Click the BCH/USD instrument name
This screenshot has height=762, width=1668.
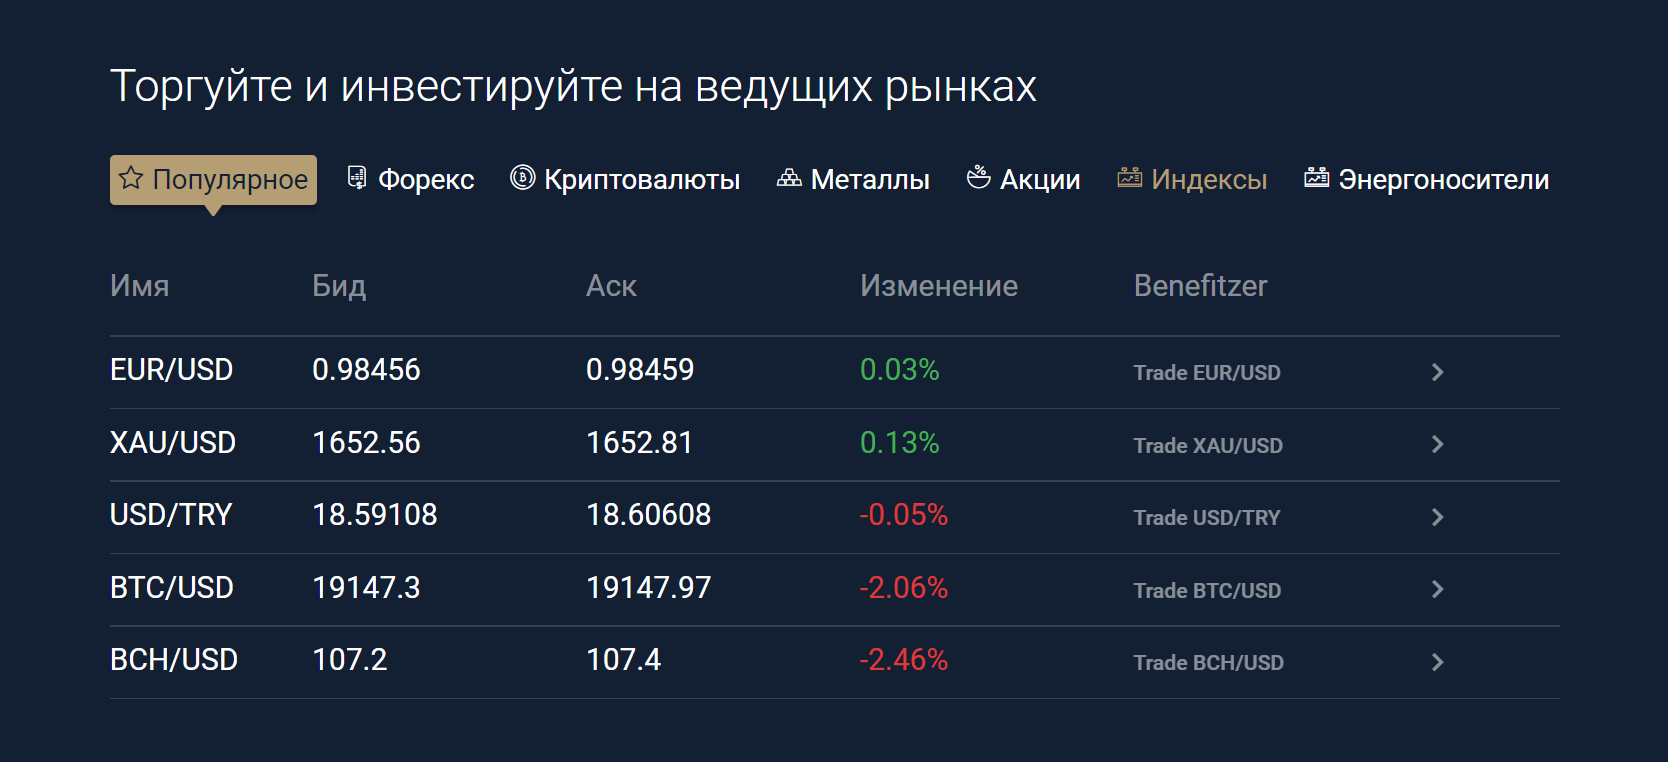[x=174, y=660]
